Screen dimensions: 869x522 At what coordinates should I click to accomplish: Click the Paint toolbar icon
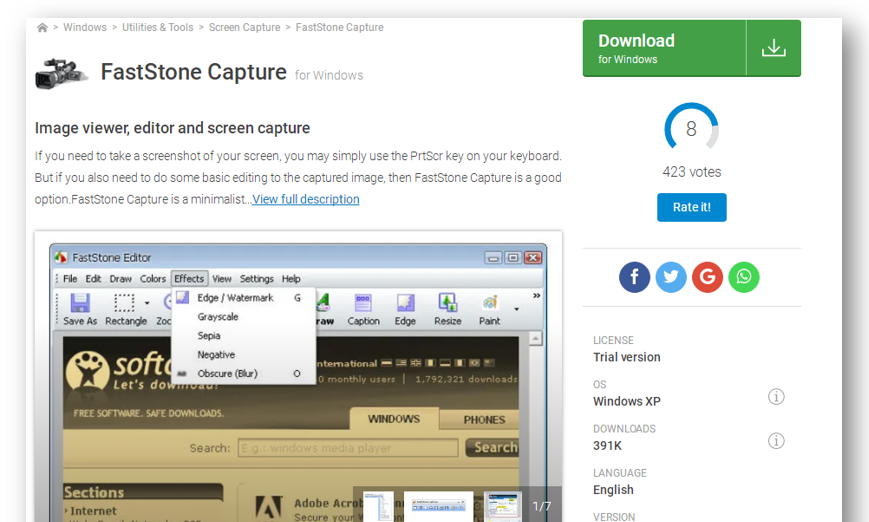point(489,309)
